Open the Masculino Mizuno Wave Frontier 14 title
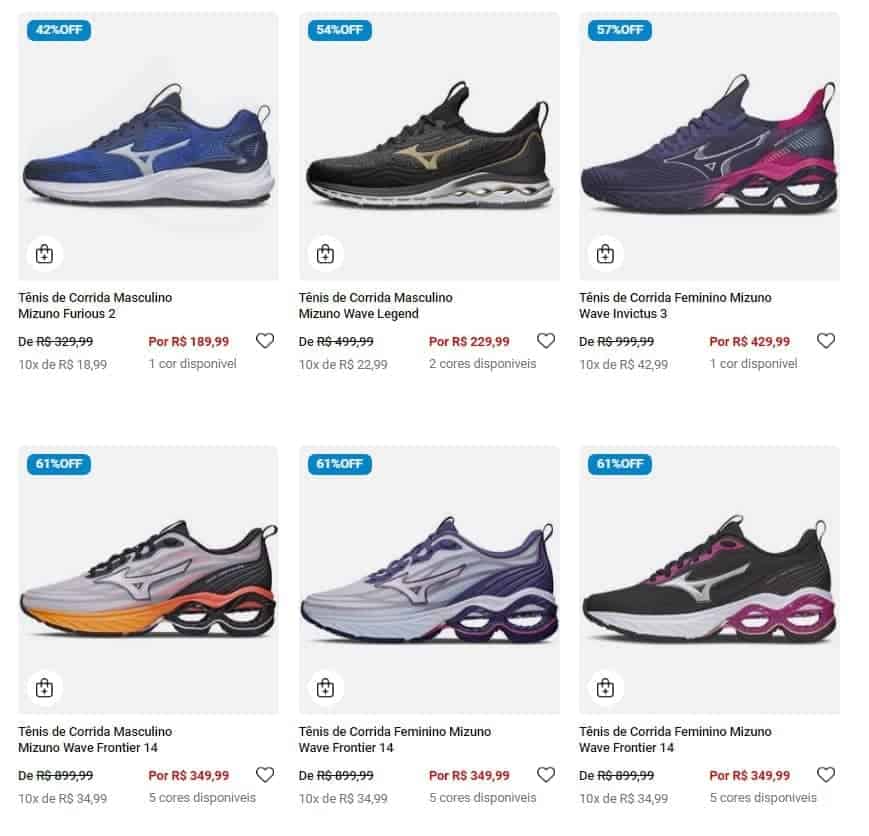Viewport: 869px width, 836px height. click(95, 740)
